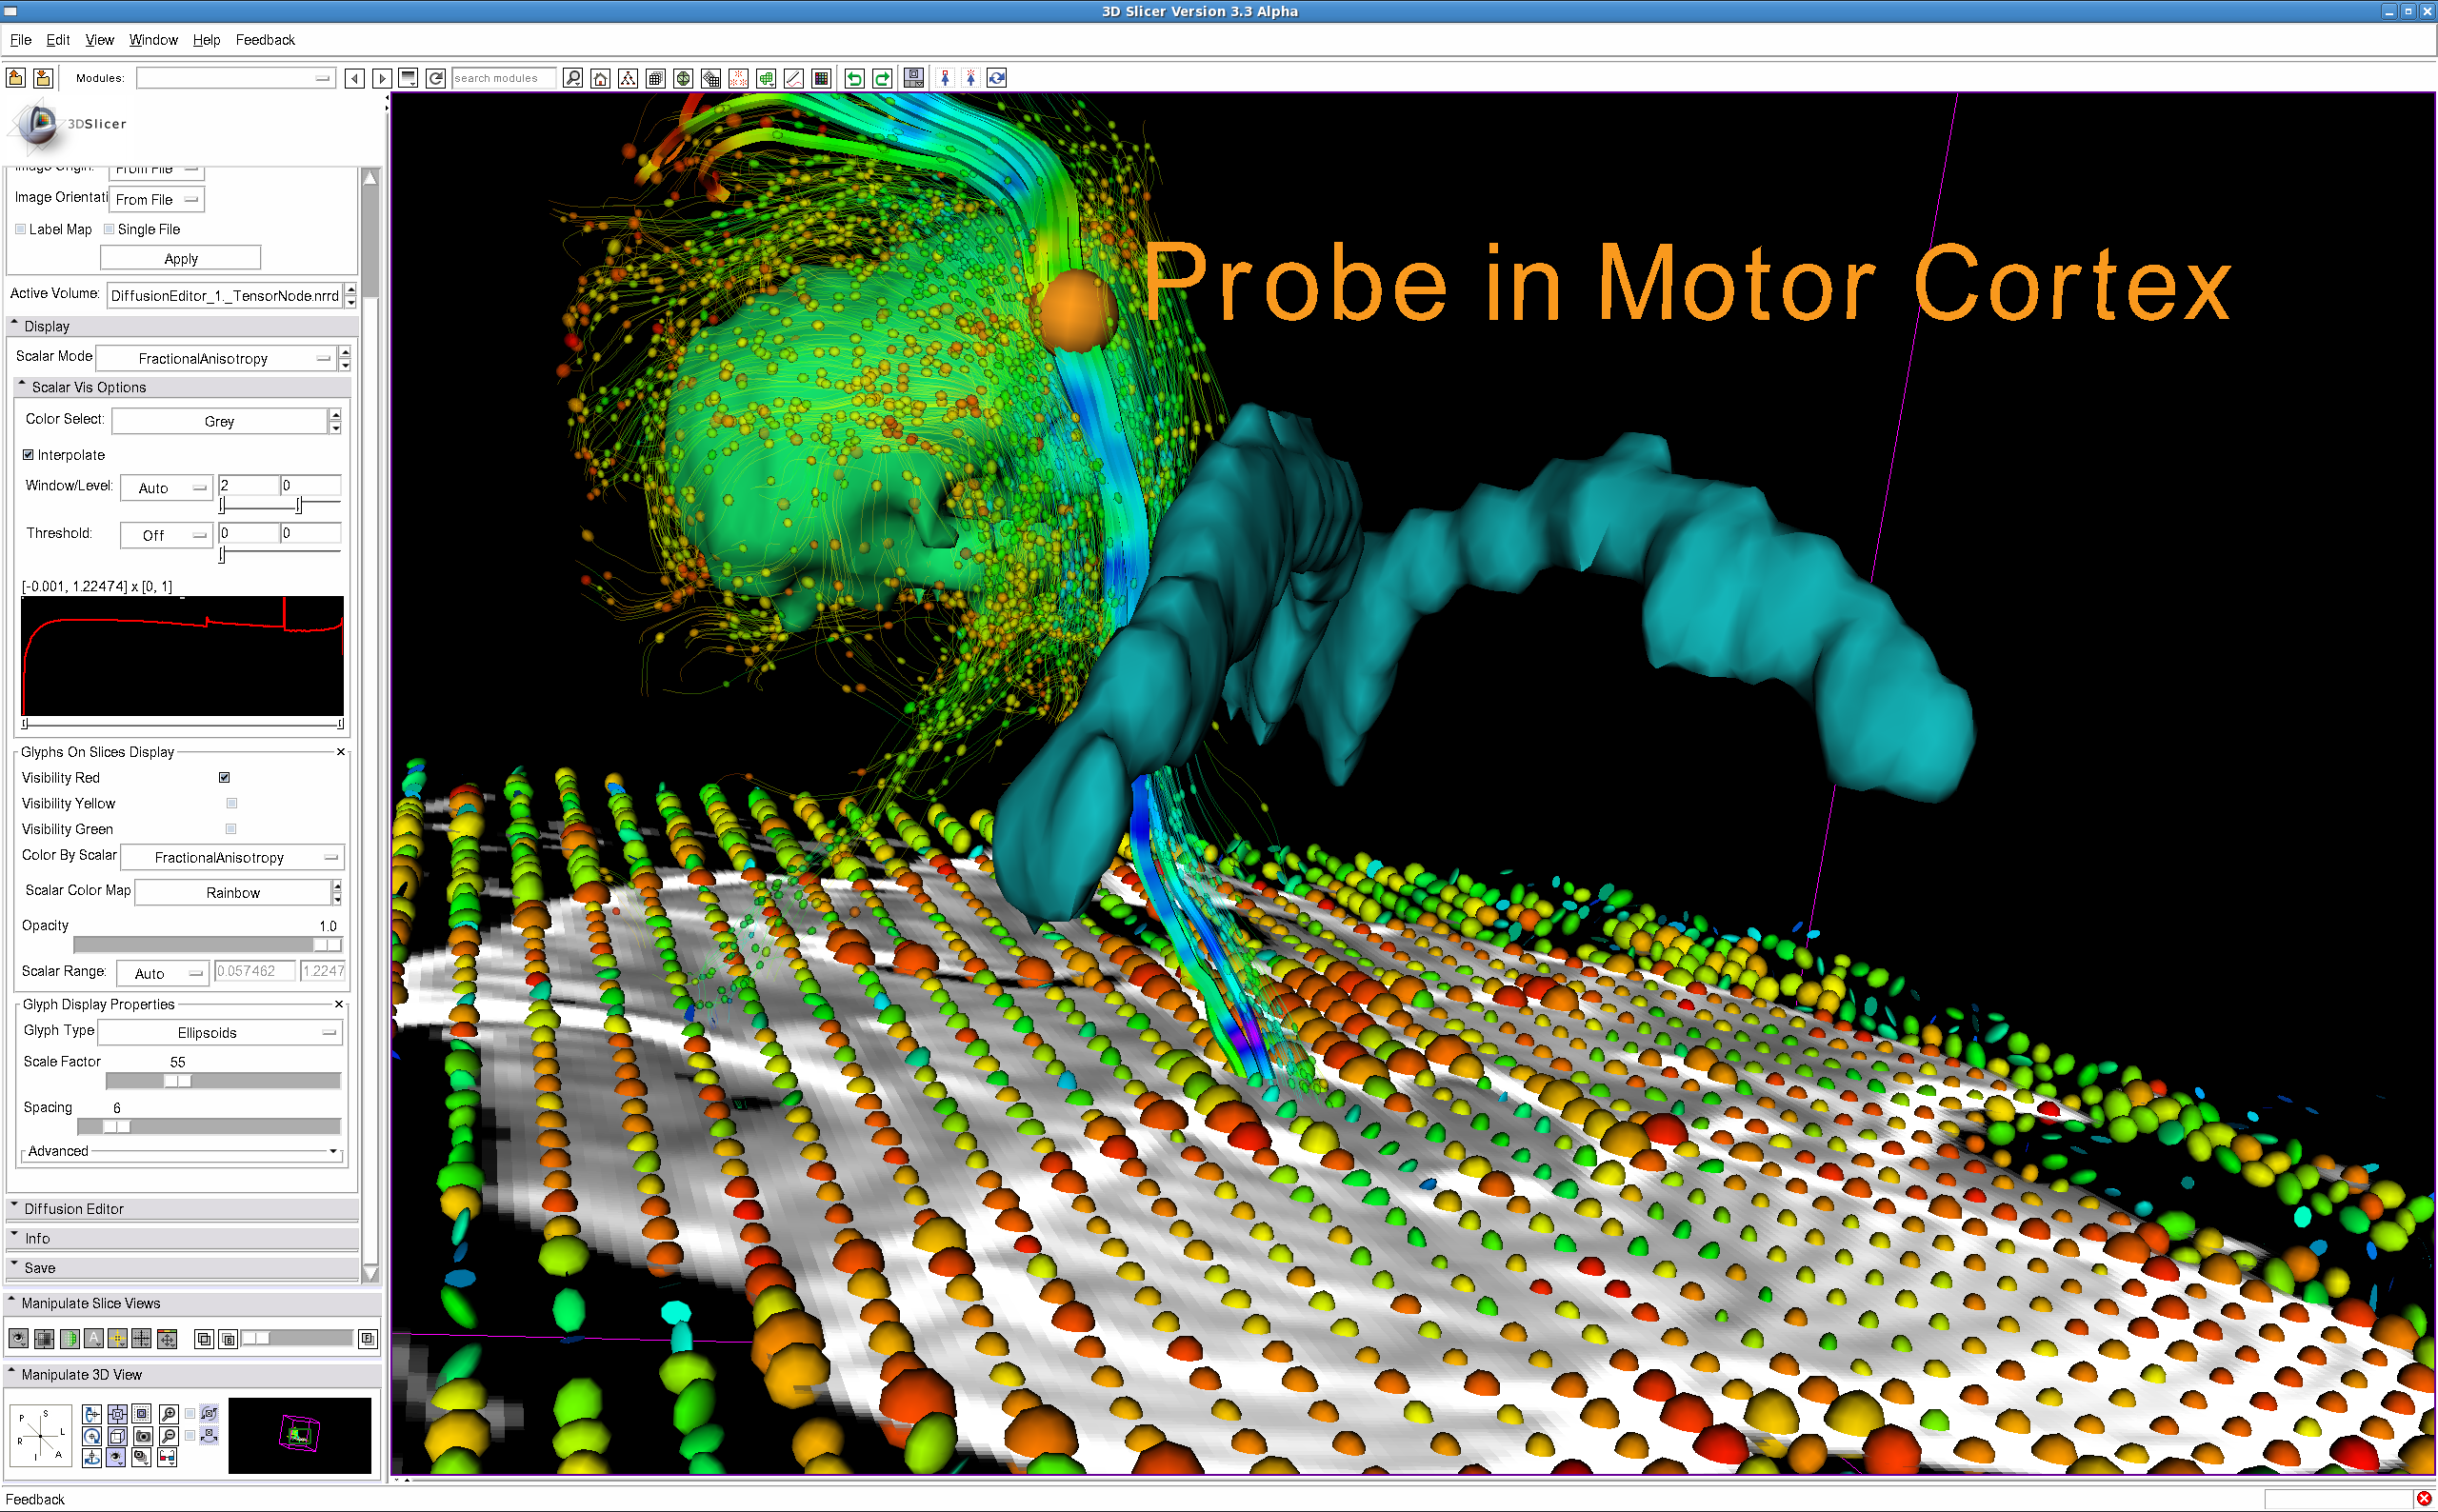This screenshot has width=2438, height=1512.
Task: Click the yellow crosshair slice view icon
Action: 117,1338
